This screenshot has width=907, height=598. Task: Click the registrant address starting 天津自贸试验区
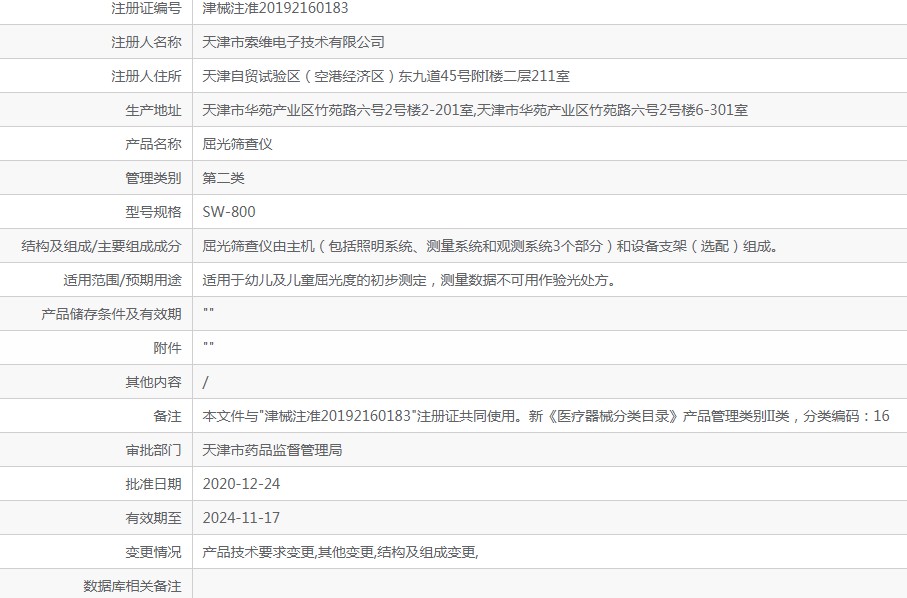386,76
